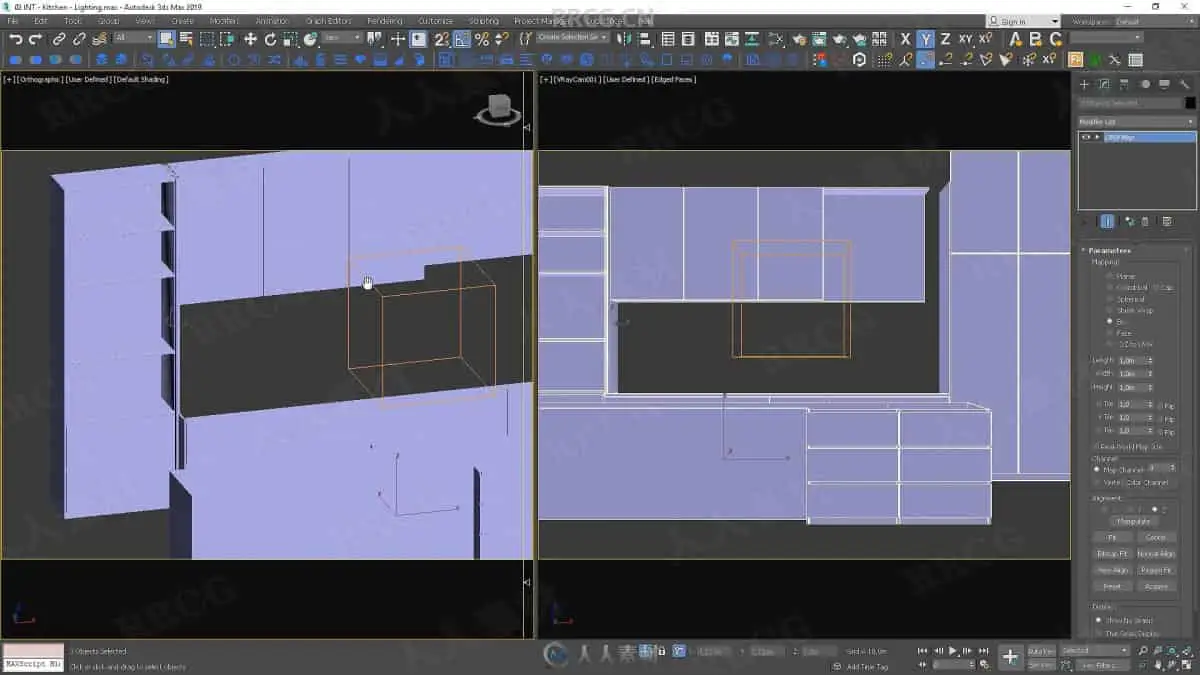1200x675 pixels.
Task: Select Spherical mapping radio button
Action: (x=1110, y=299)
